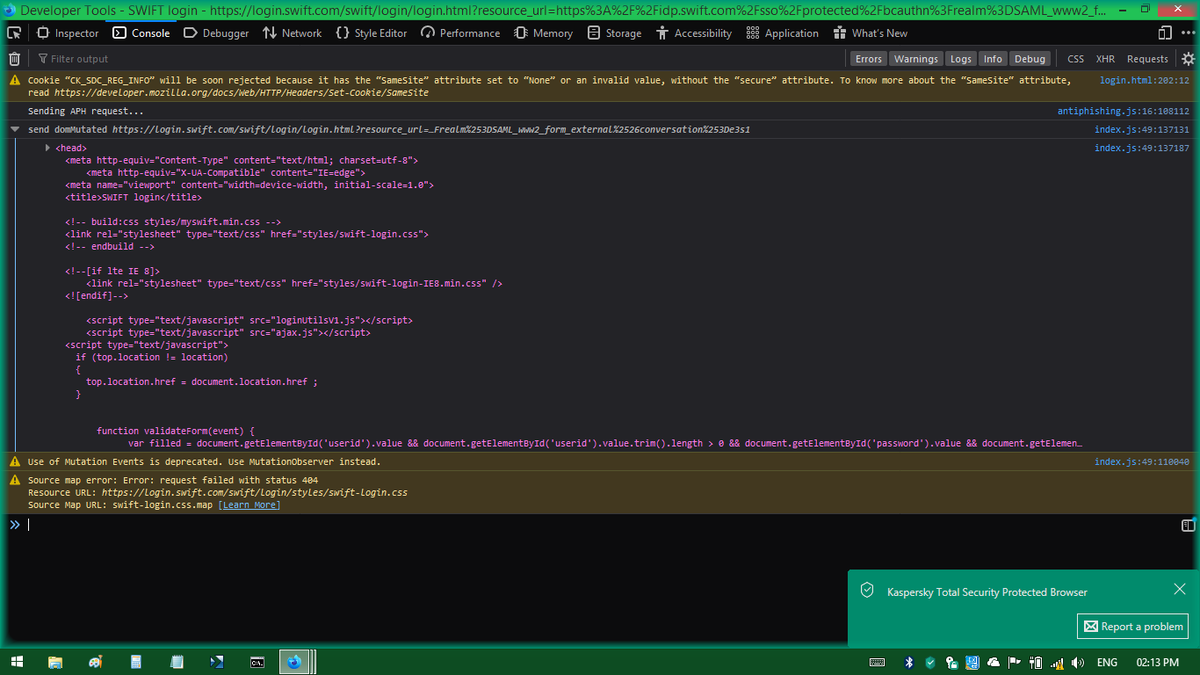This screenshot has height=675, width=1200.
Task: Toggle Info filter
Action: pyautogui.click(x=993, y=59)
